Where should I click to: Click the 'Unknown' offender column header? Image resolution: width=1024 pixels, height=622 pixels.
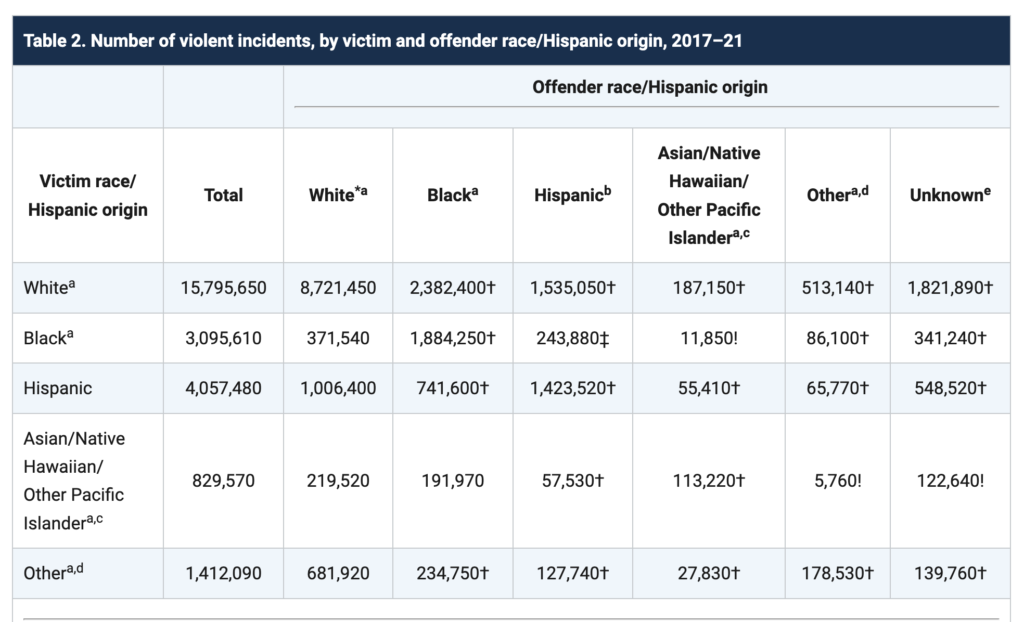[950, 195]
